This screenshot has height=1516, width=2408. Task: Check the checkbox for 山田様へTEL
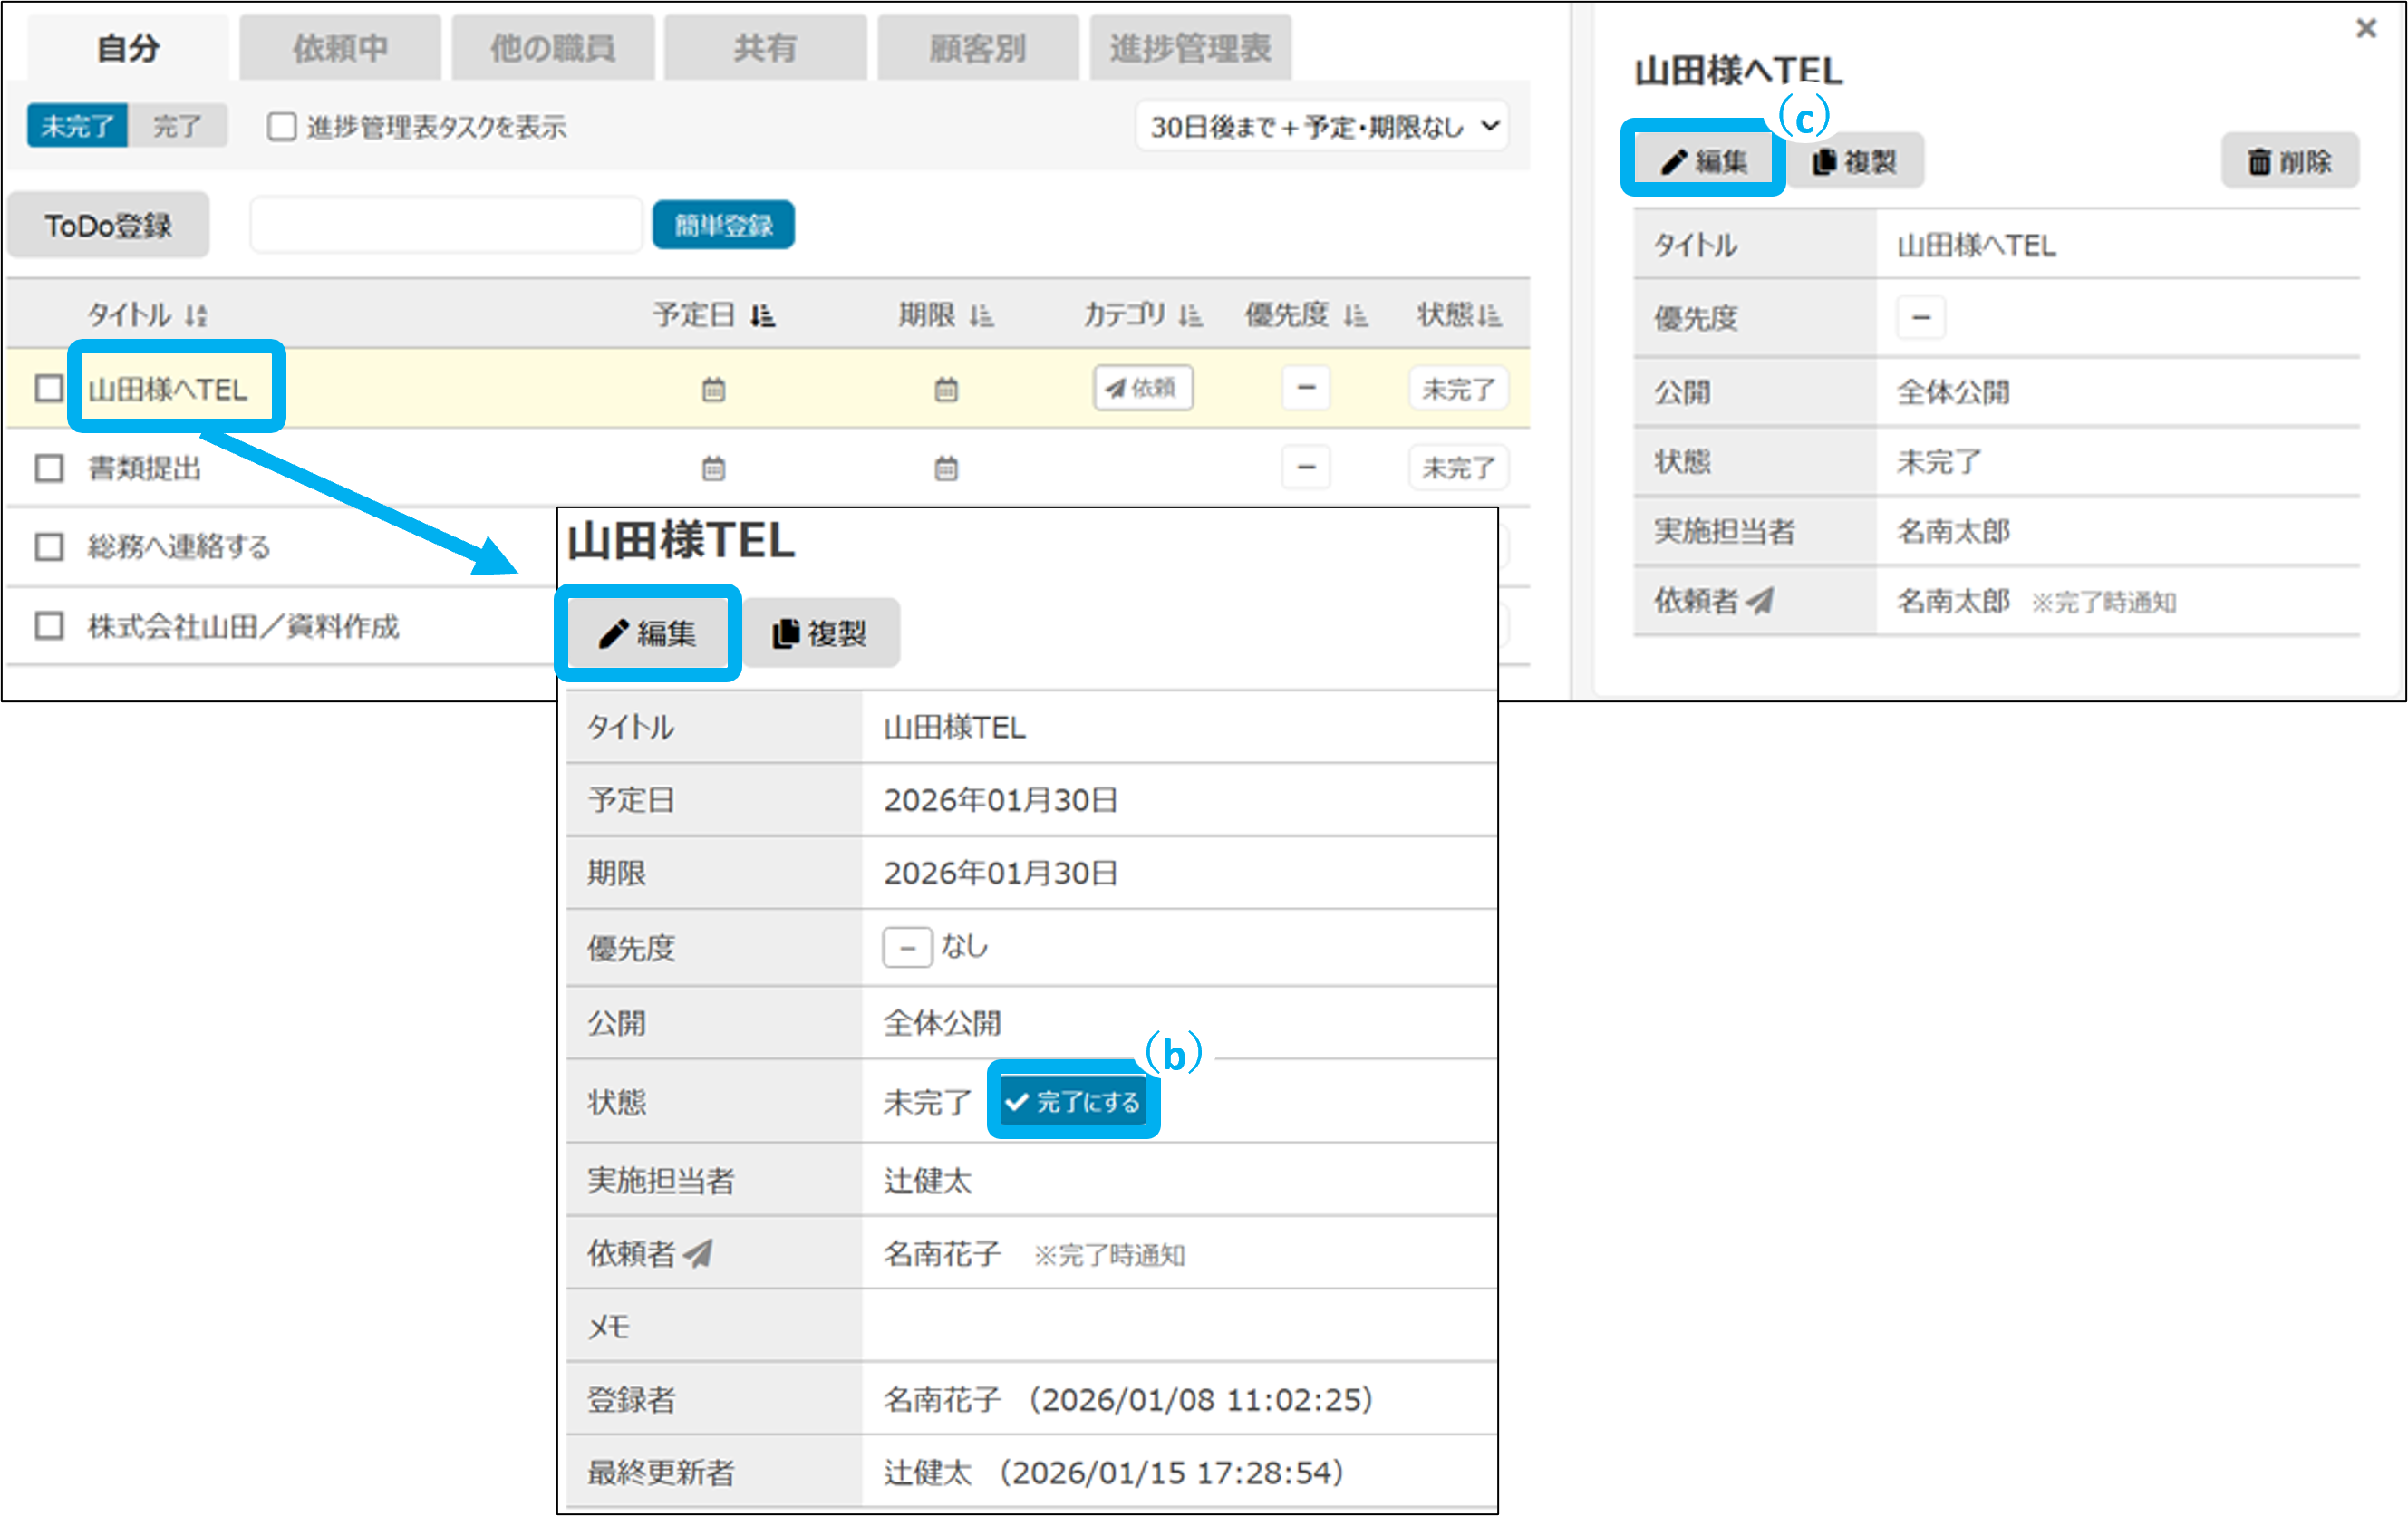tap(49, 388)
